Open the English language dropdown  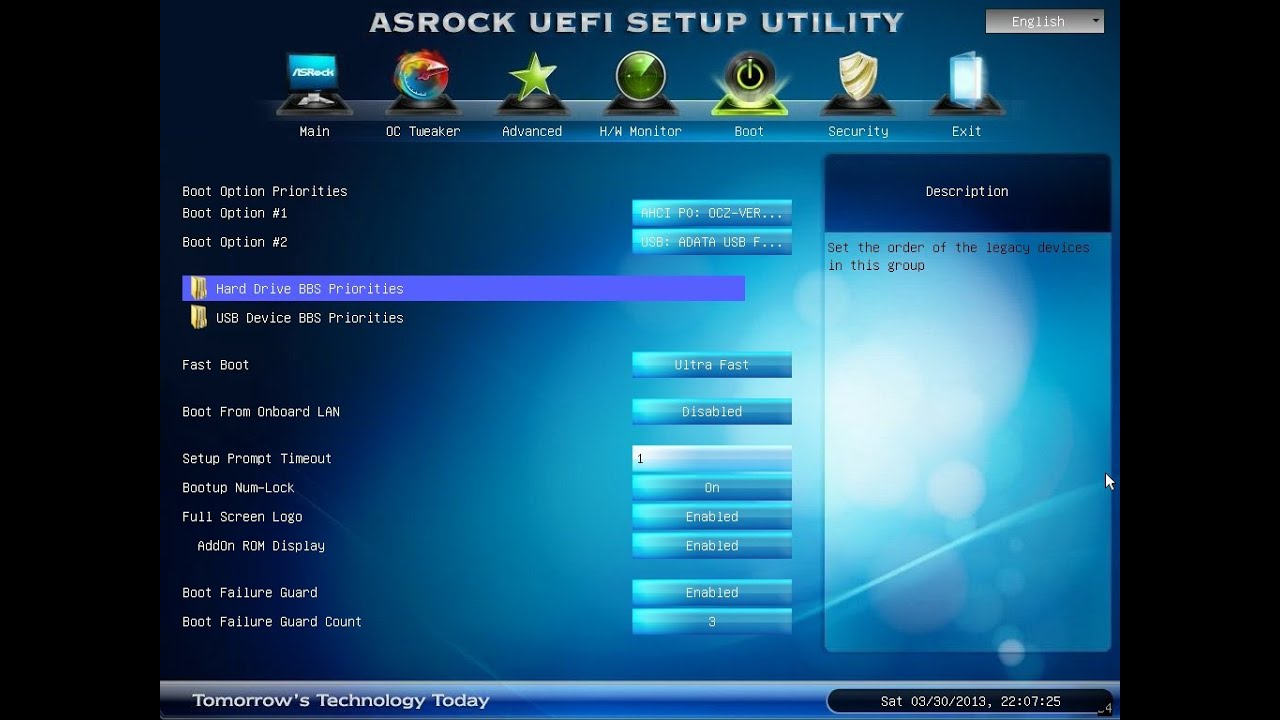pos(1045,21)
